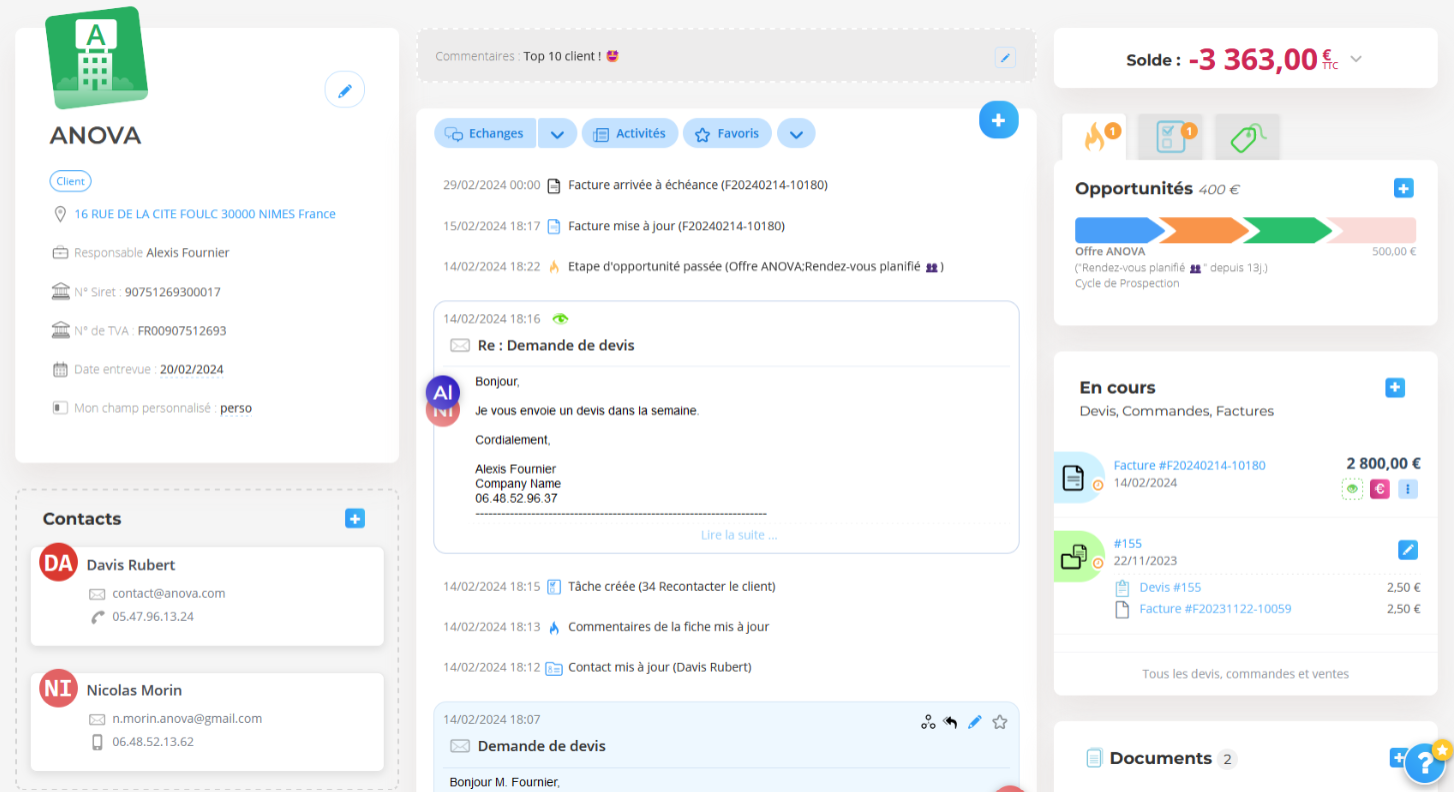Image resolution: width=1455 pixels, height=792 pixels.
Task: Click the invoice document icon beside Facture #F20240214-10180
Action: tap(1073, 478)
